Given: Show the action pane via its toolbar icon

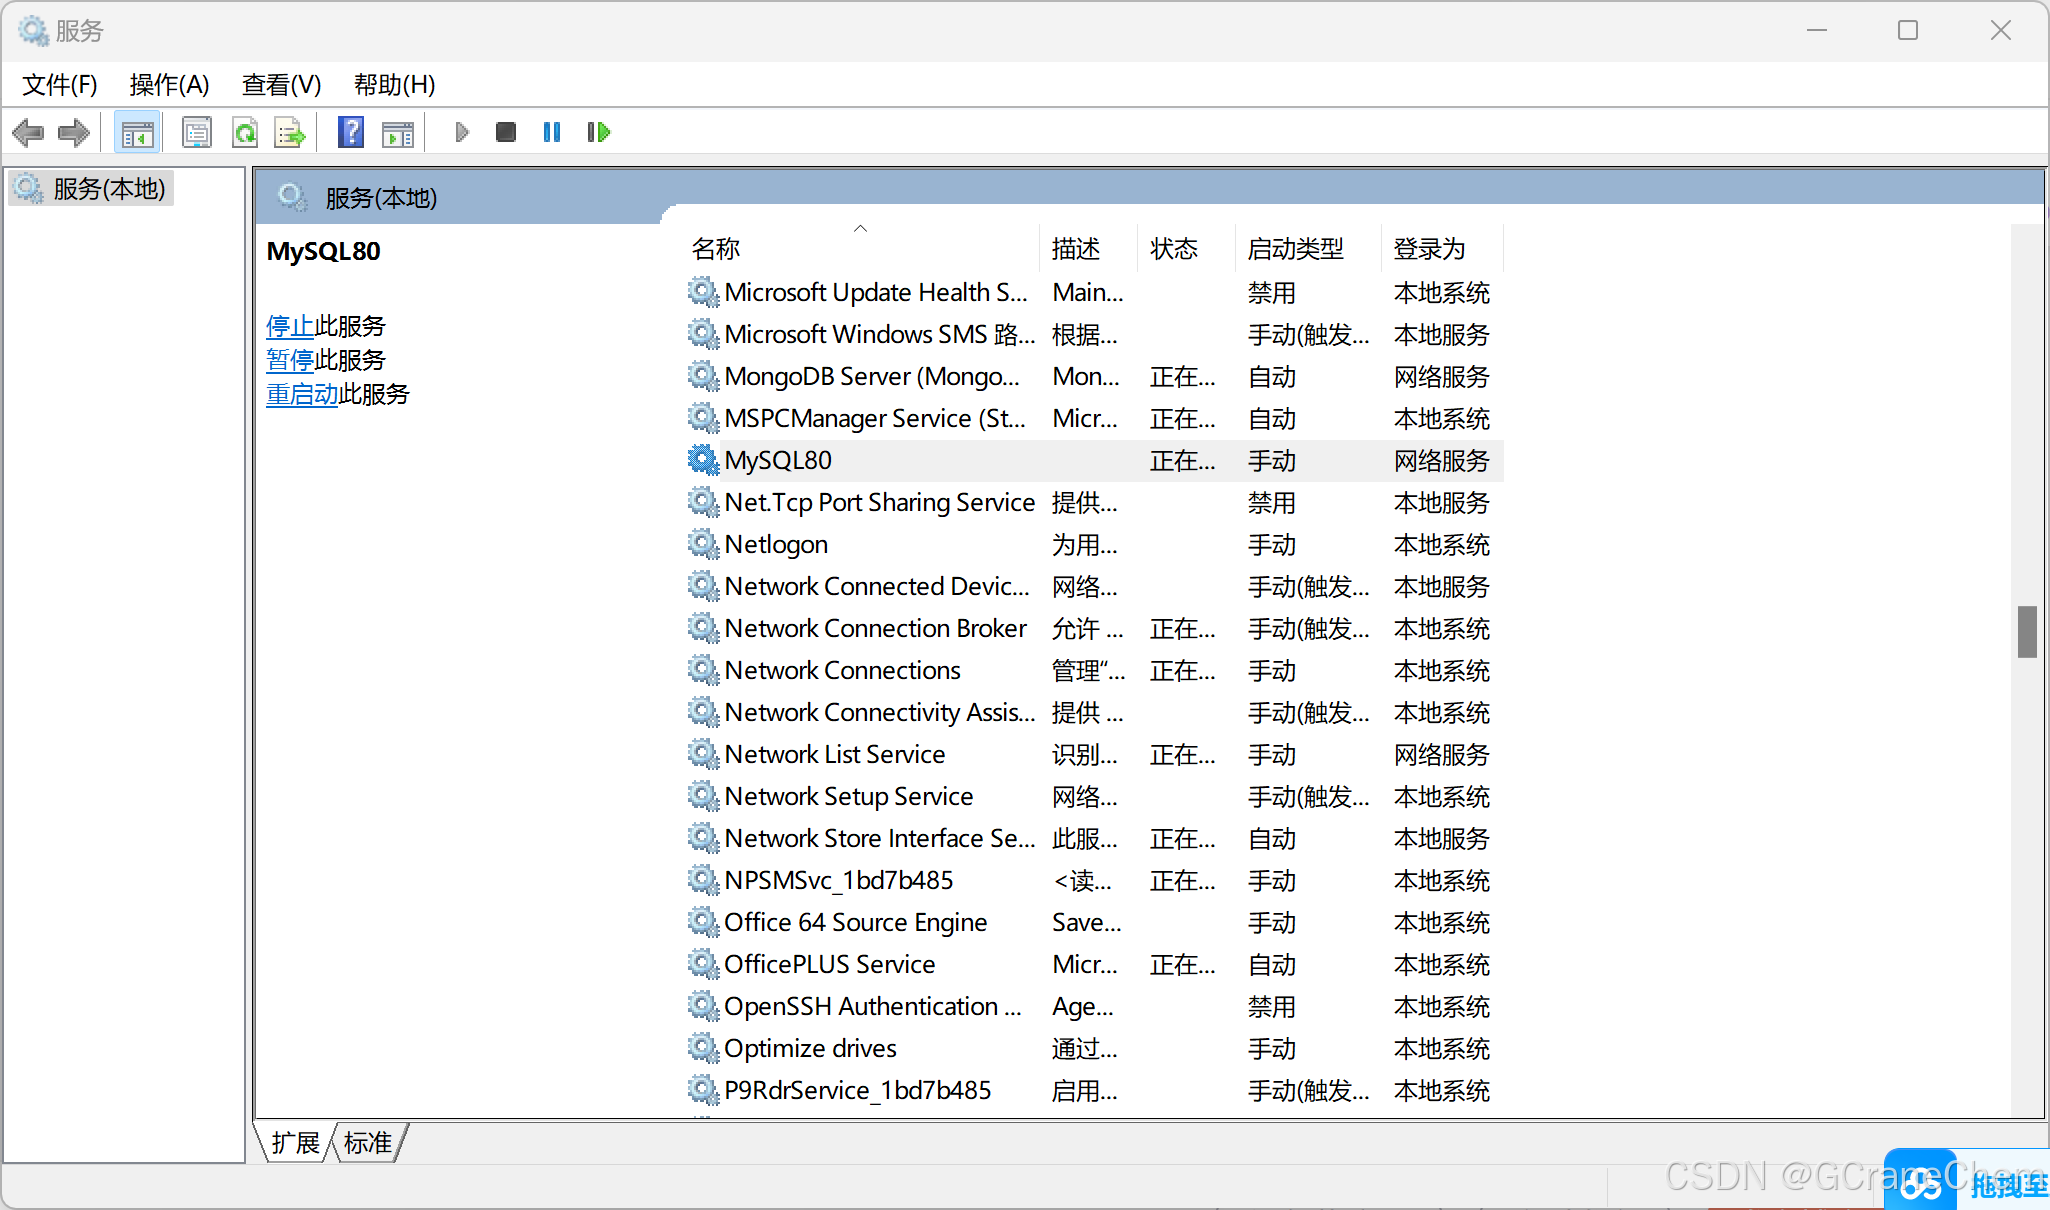Looking at the screenshot, I should (x=398, y=131).
